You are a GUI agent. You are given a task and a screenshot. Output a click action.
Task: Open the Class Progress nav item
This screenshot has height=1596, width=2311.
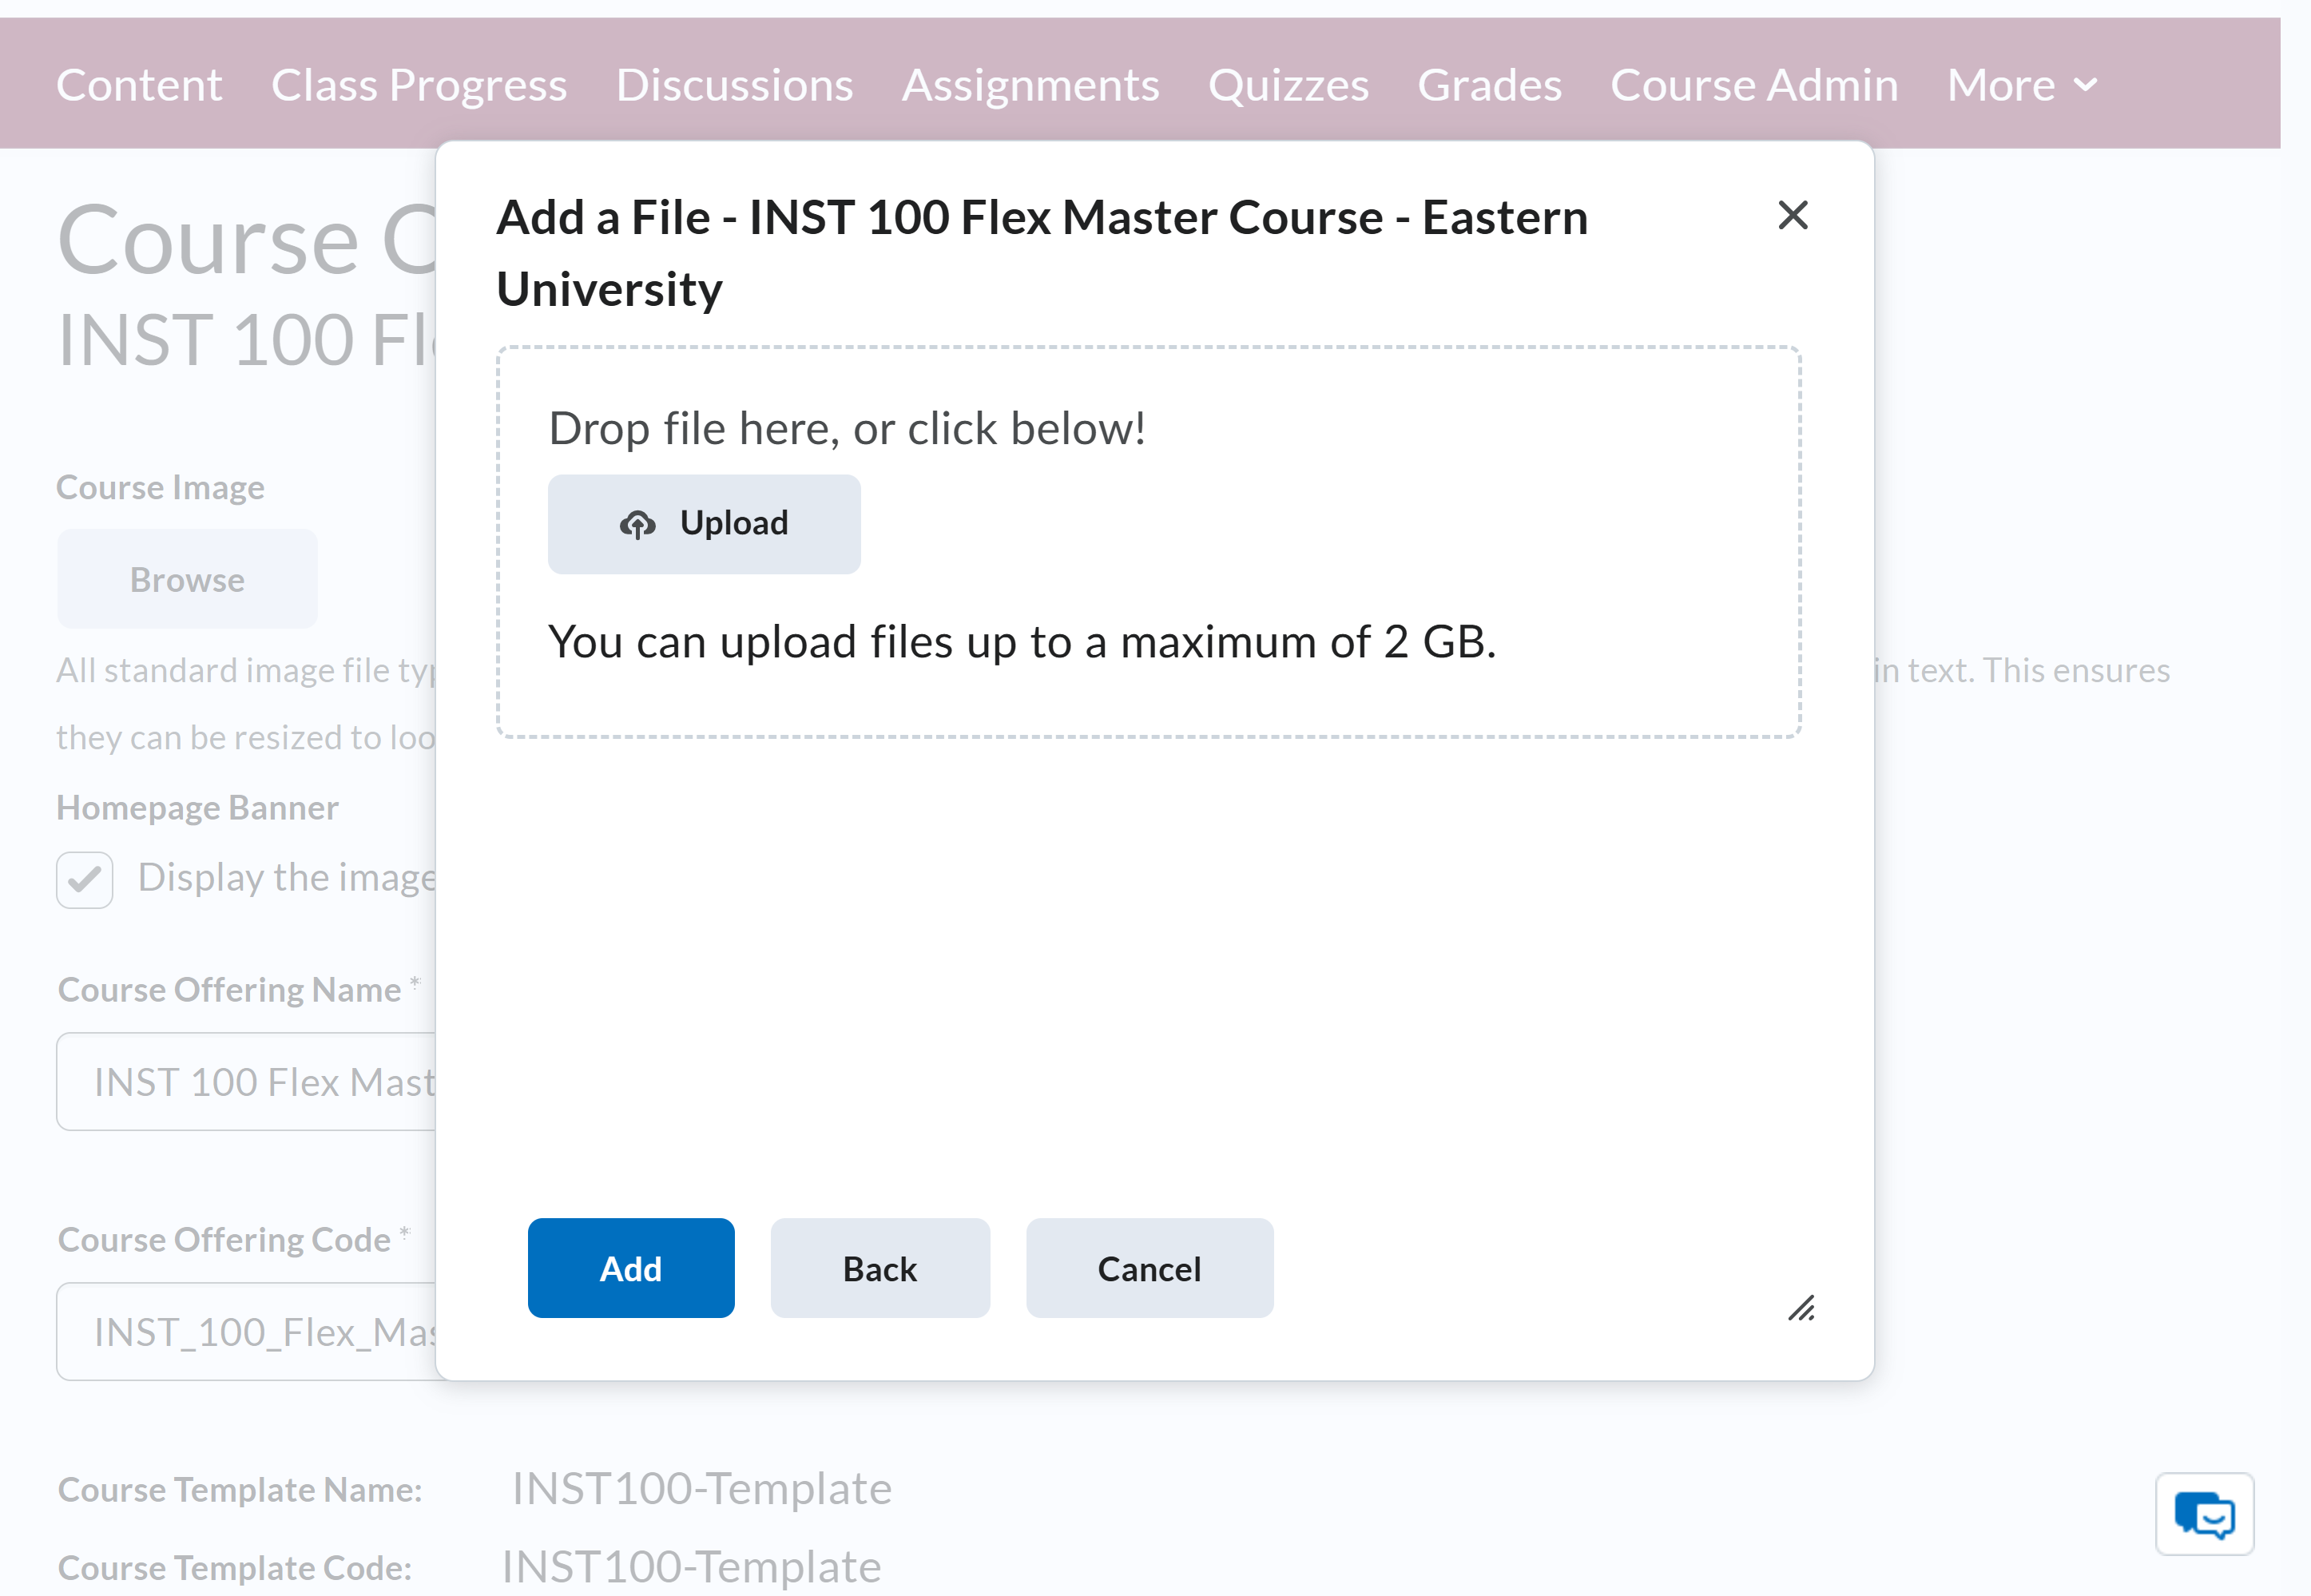[x=419, y=84]
